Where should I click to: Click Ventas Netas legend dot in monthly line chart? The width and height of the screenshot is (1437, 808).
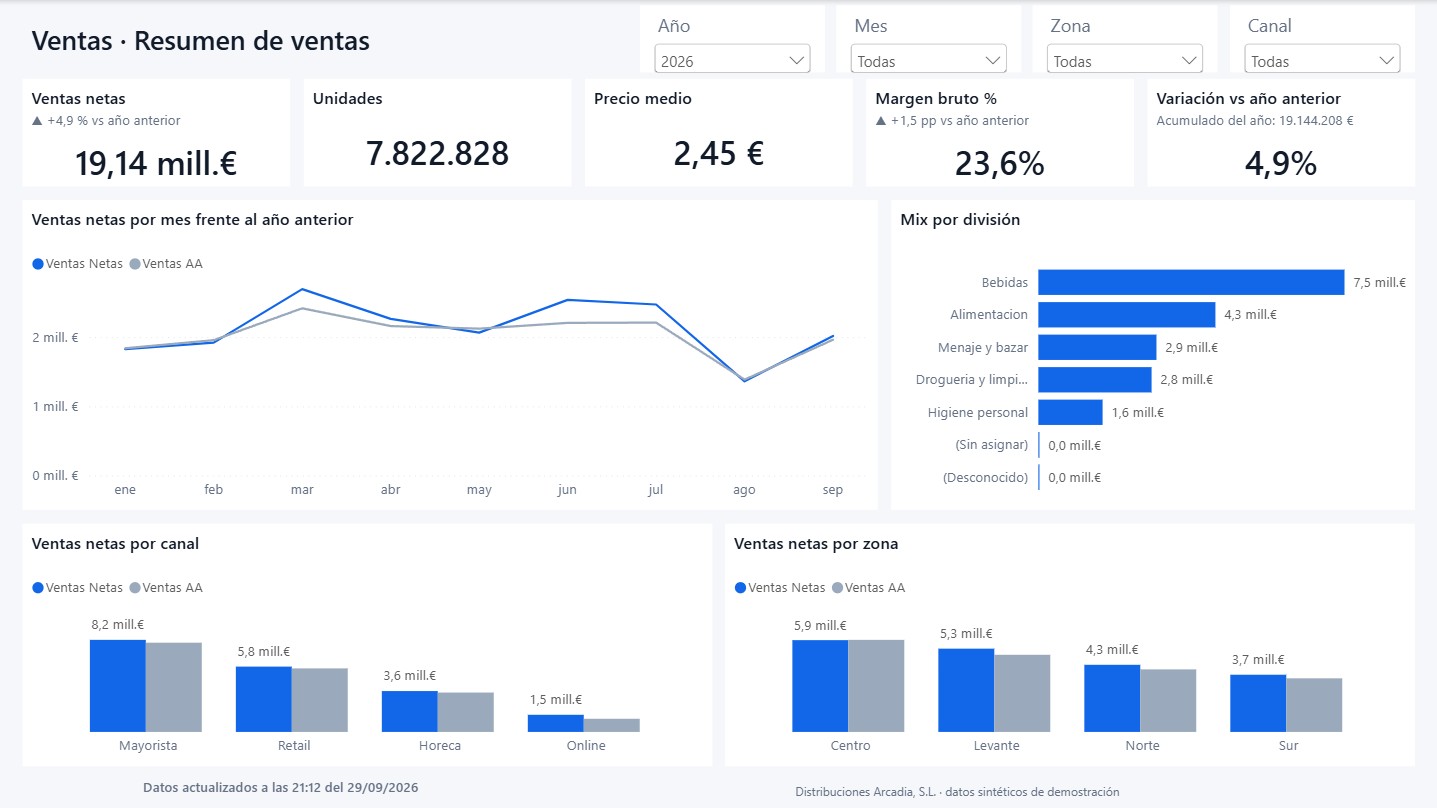tap(38, 264)
